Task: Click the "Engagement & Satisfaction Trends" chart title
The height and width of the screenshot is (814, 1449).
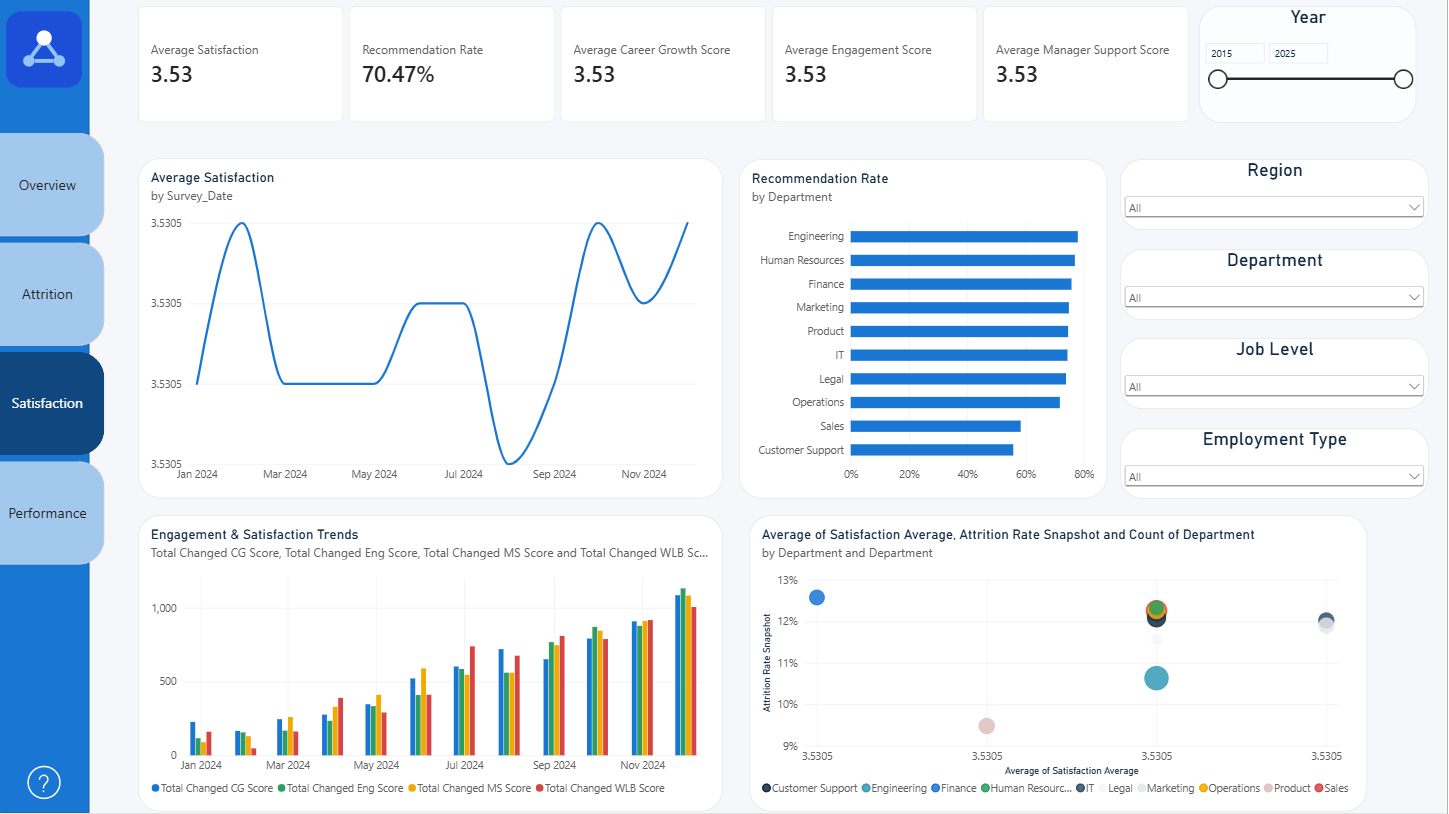Action: click(x=254, y=535)
